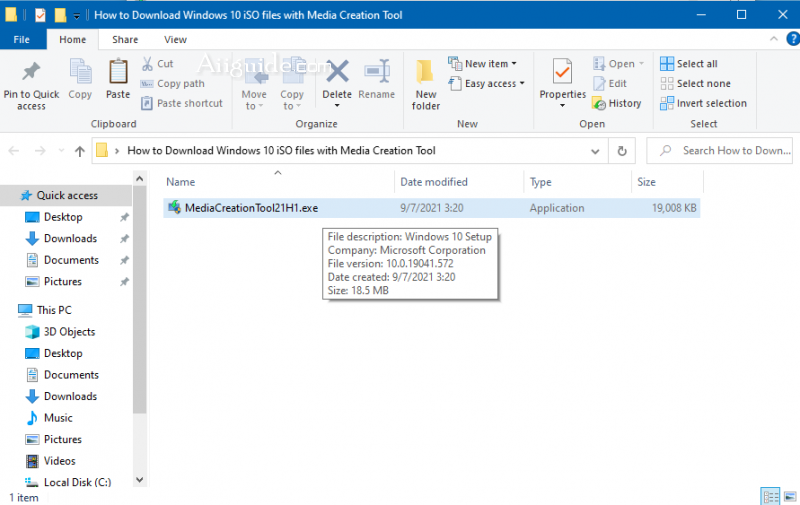This screenshot has height=505, width=800.
Task: Click title bar New folder icon
Action: pyautogui.click(x=60, y=15)
